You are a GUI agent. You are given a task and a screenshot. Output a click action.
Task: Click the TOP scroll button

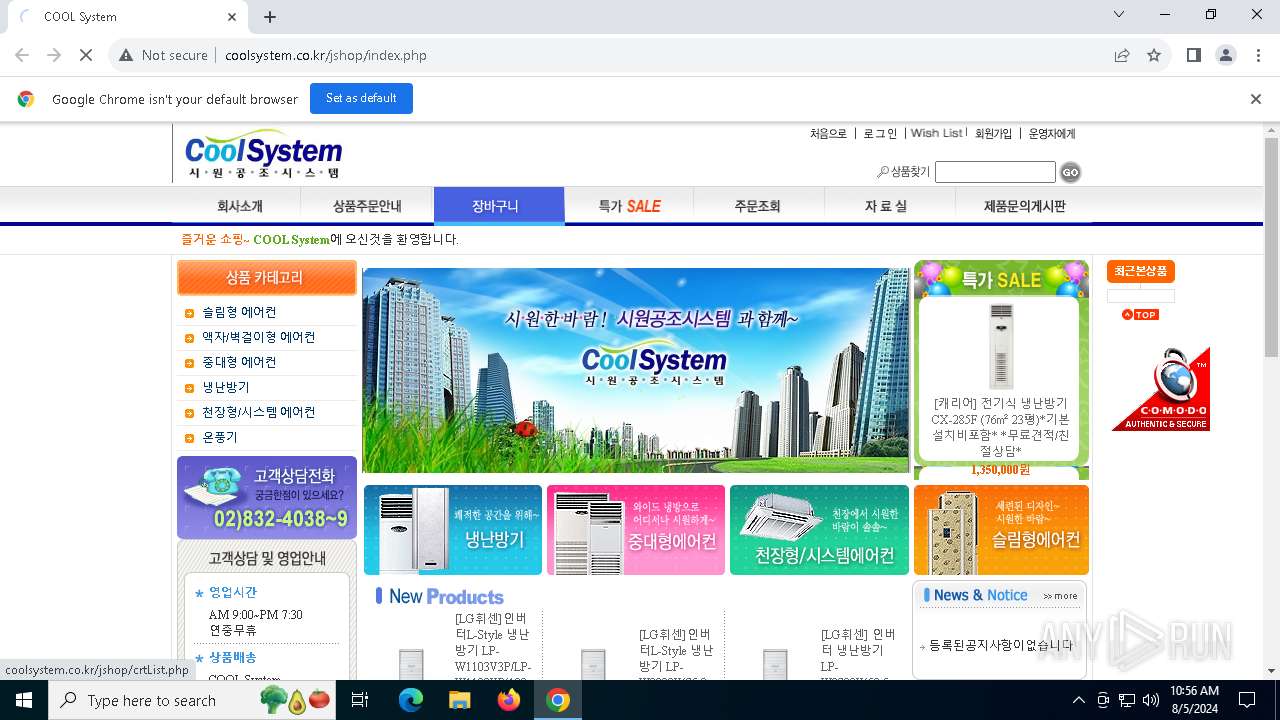point(1140,314)
